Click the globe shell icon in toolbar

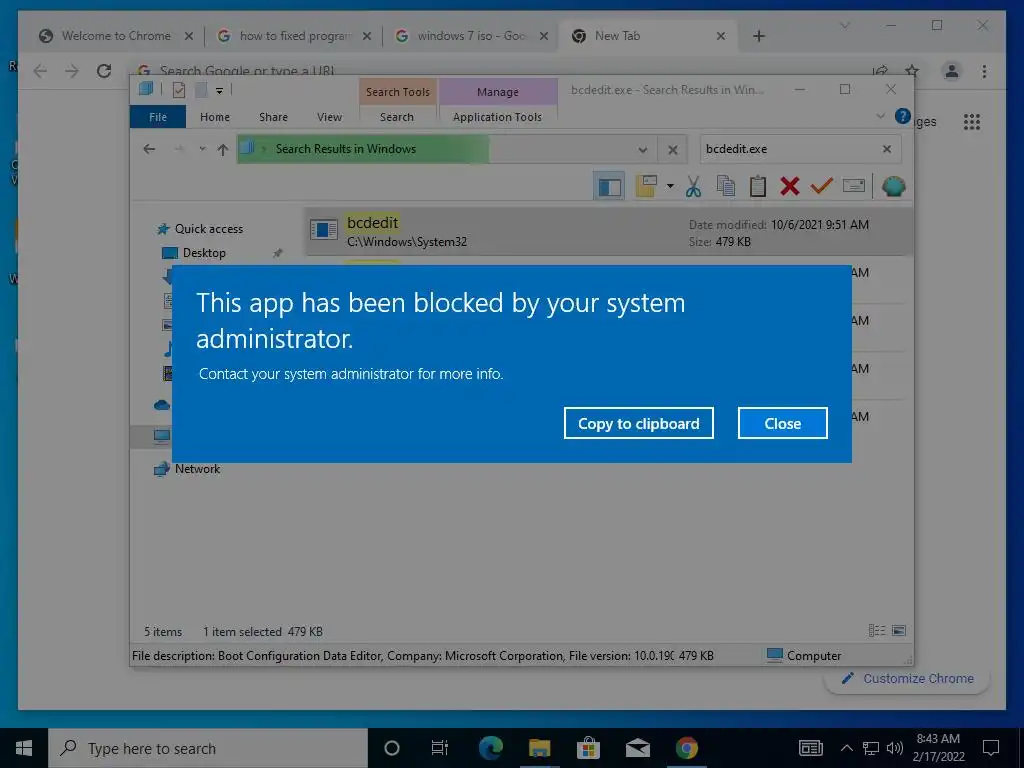click(x=893, y=187)
